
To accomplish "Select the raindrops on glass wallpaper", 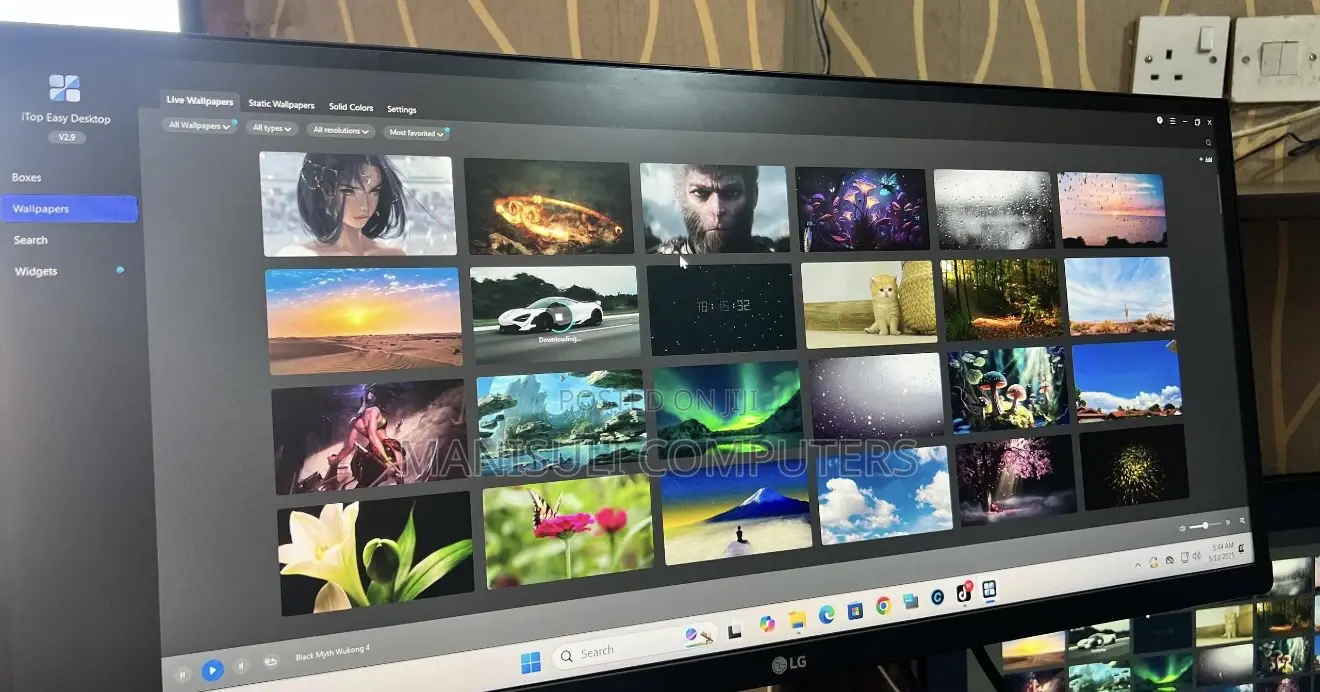I will pyautogui.click(x=994, y=209).
